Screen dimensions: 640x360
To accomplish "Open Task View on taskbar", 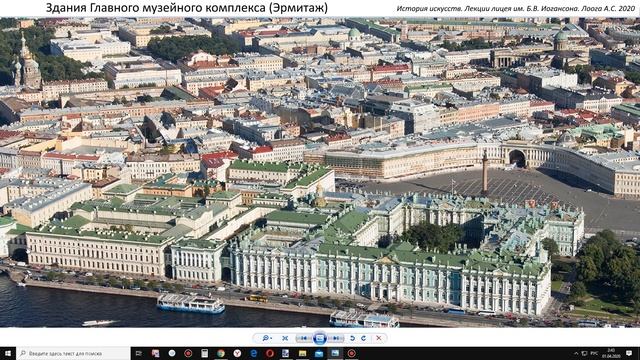I will click(139, 353).
